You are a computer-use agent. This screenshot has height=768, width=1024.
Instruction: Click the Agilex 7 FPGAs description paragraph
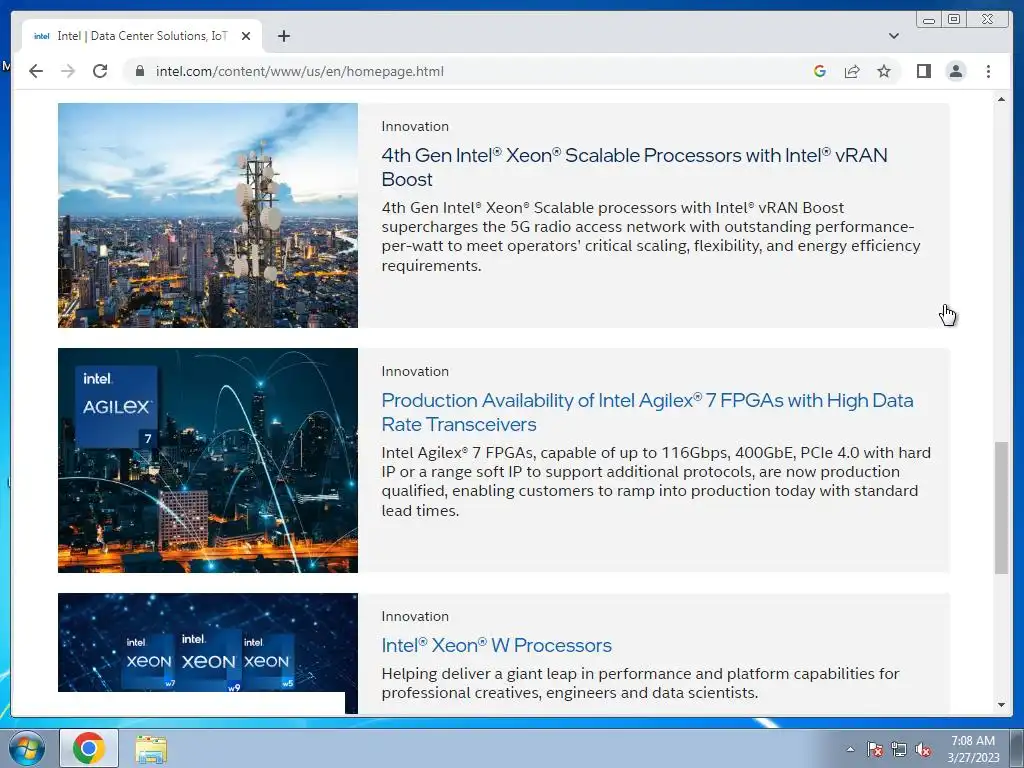coord(656,481)
